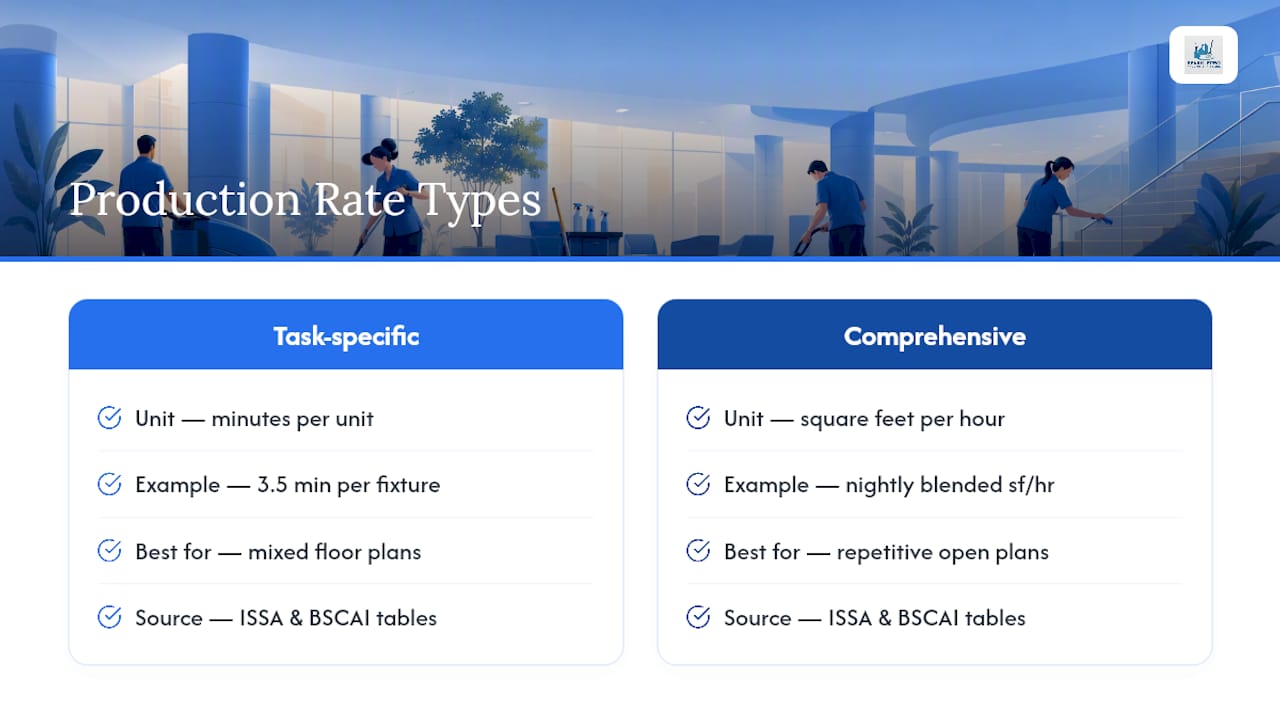Click checkmark icon beside nightly blended sf/hr
The height and width of the screenshot is (720, 1280).
coord(698,484)
